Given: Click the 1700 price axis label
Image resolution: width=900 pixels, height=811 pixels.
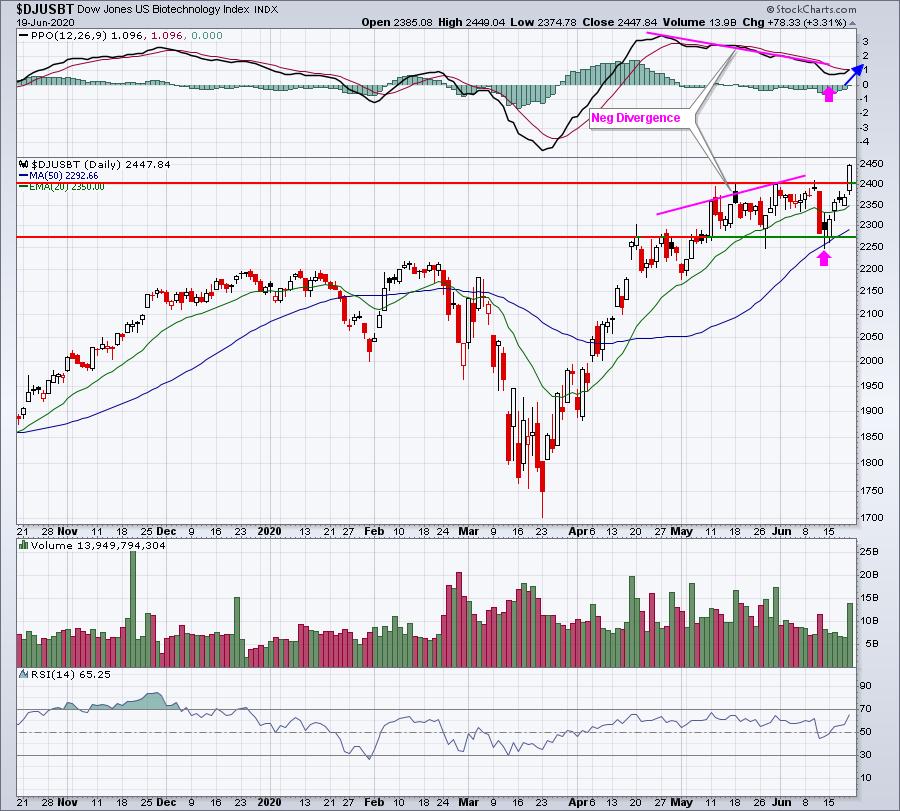Looking at the screenshot, I should click(x=871, y=517).
